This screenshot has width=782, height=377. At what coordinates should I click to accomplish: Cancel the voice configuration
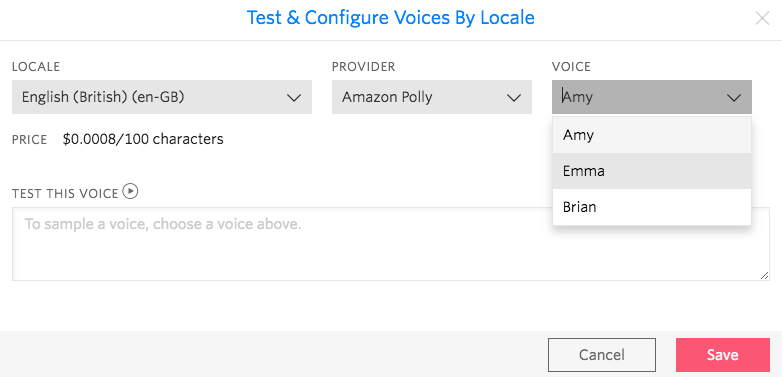pyautogui.click(x=602, y=355)
